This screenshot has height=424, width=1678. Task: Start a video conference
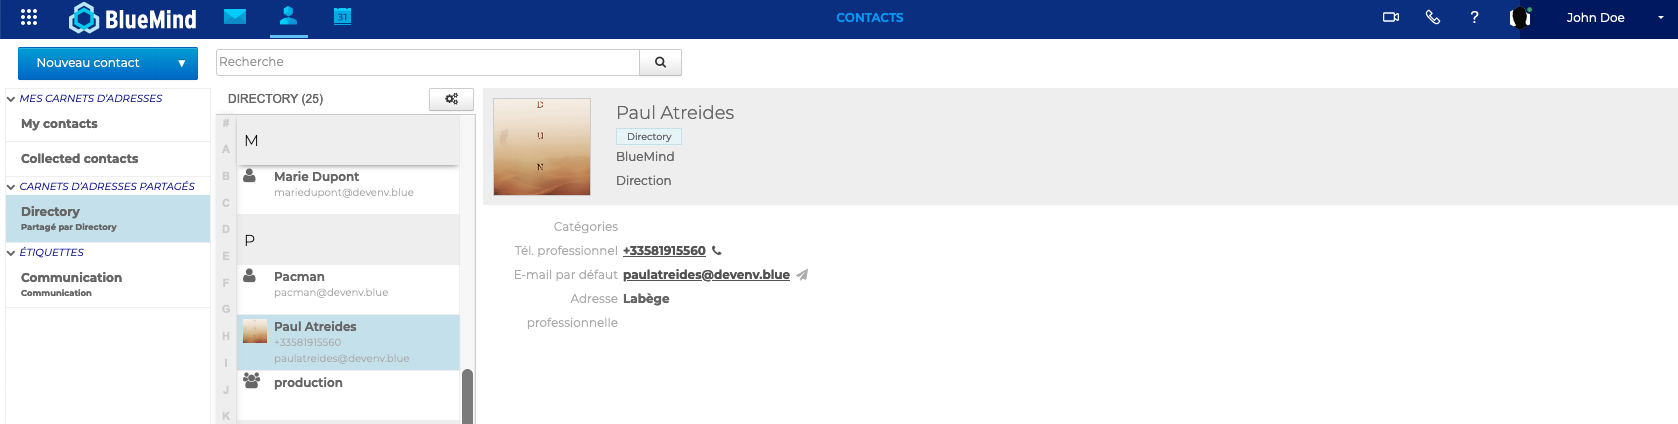coord(1390,17)
